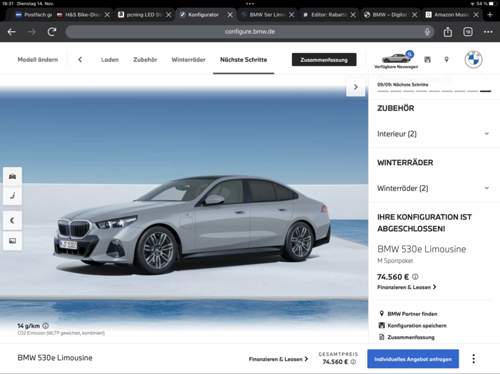Click the saved configurations garage icon
Viewport: 500px width, 374px height.
click(x=427, y=60)
